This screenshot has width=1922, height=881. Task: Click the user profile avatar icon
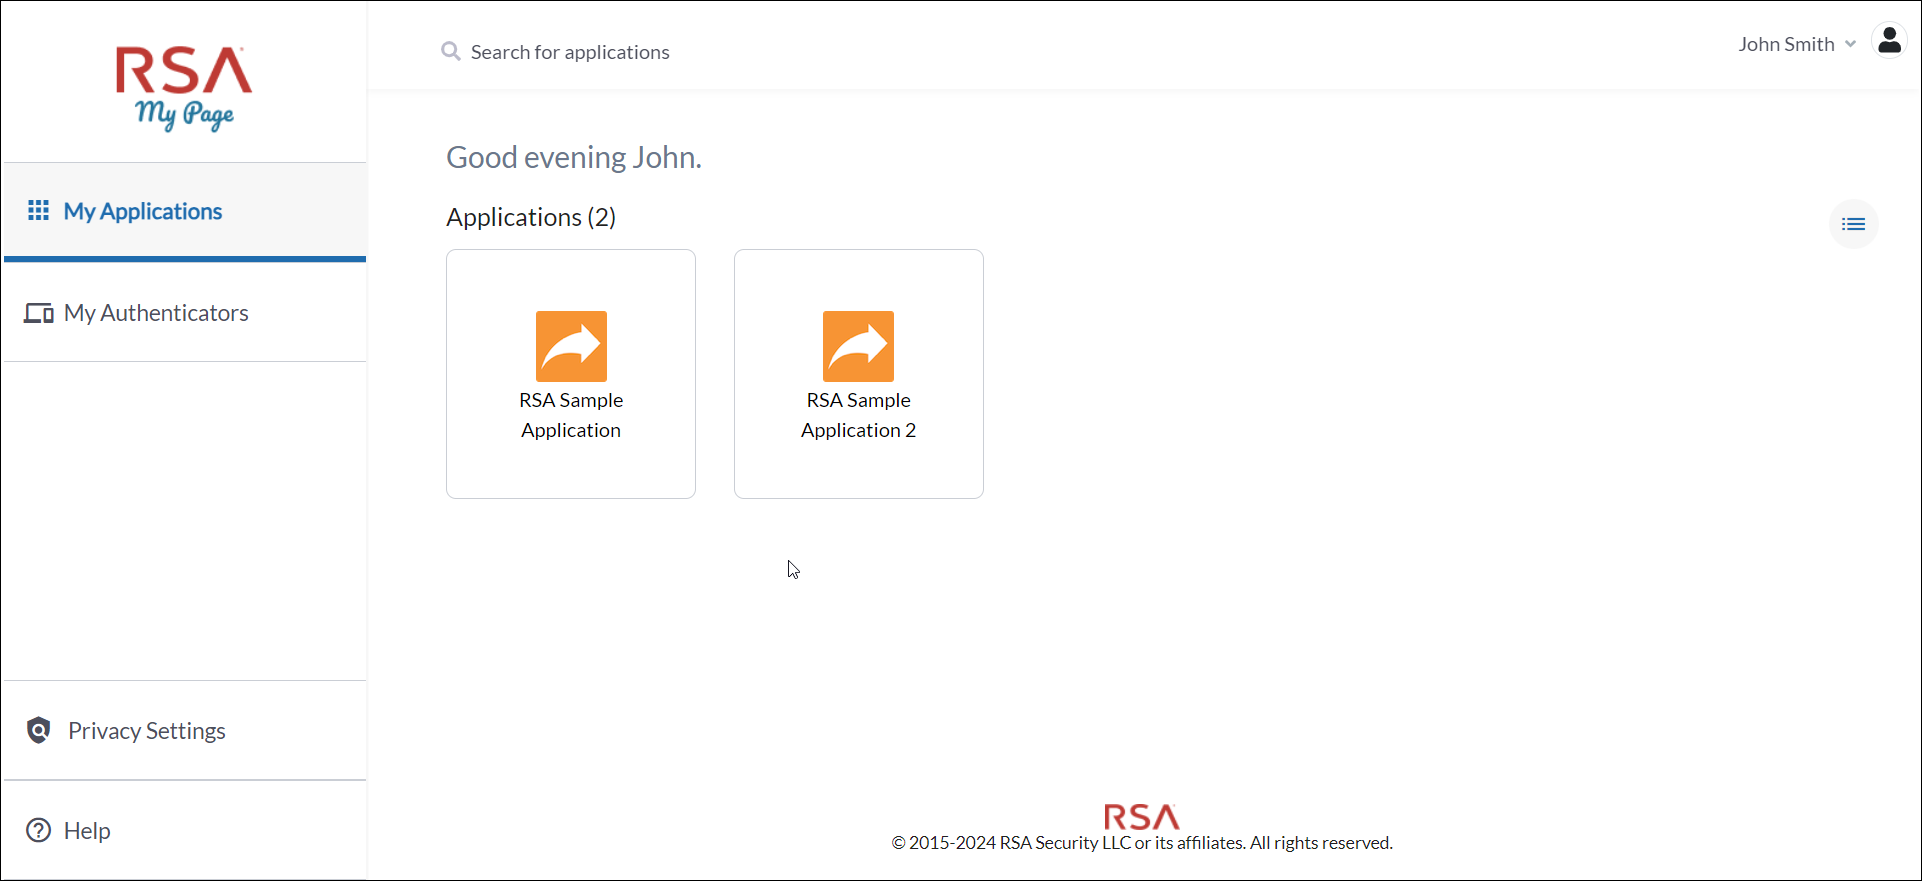pos(1889,41)
